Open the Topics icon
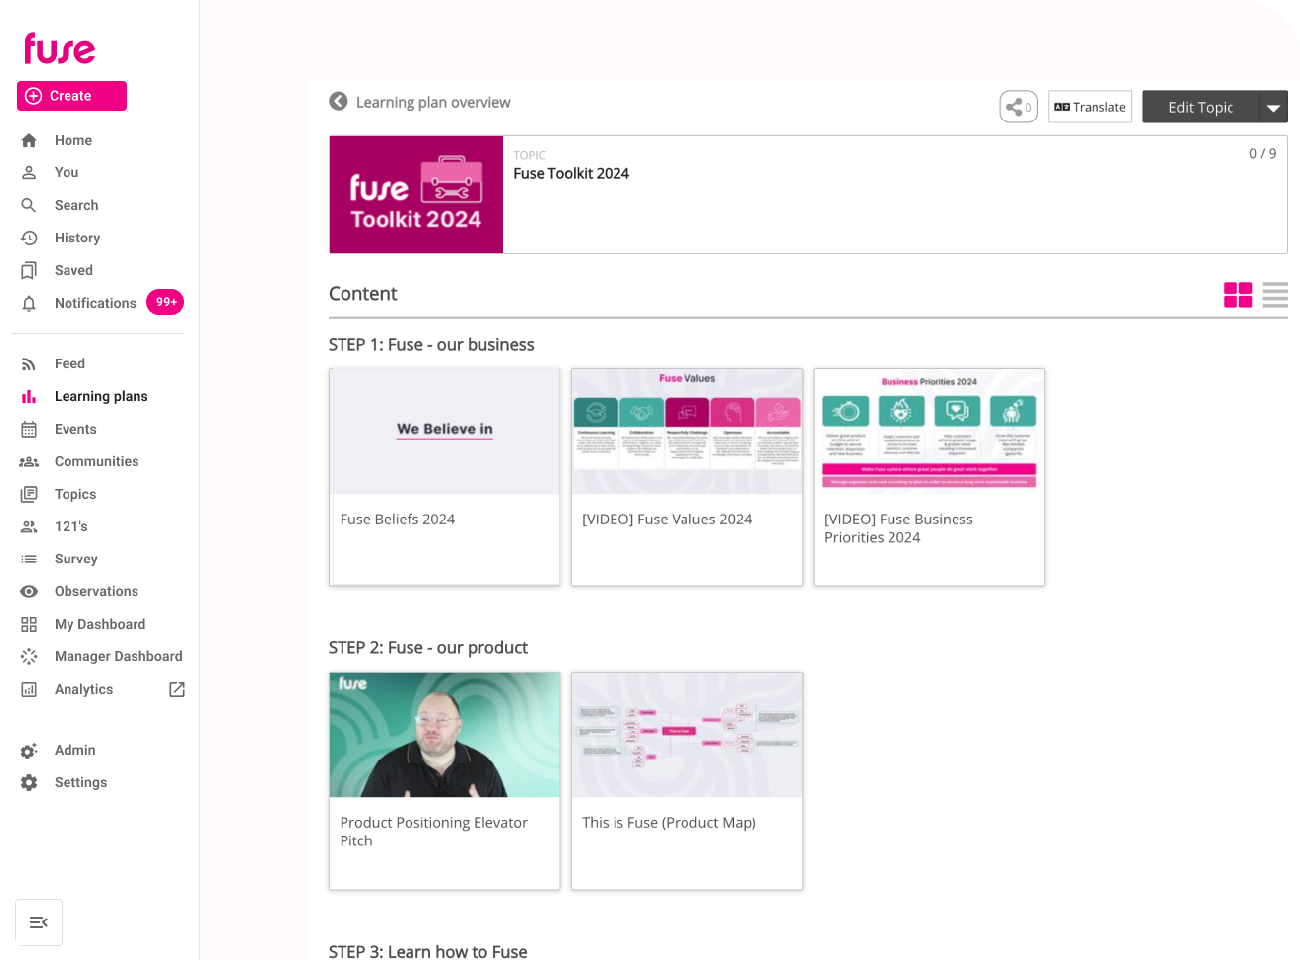1300x960 pixels. click(29, 495)
